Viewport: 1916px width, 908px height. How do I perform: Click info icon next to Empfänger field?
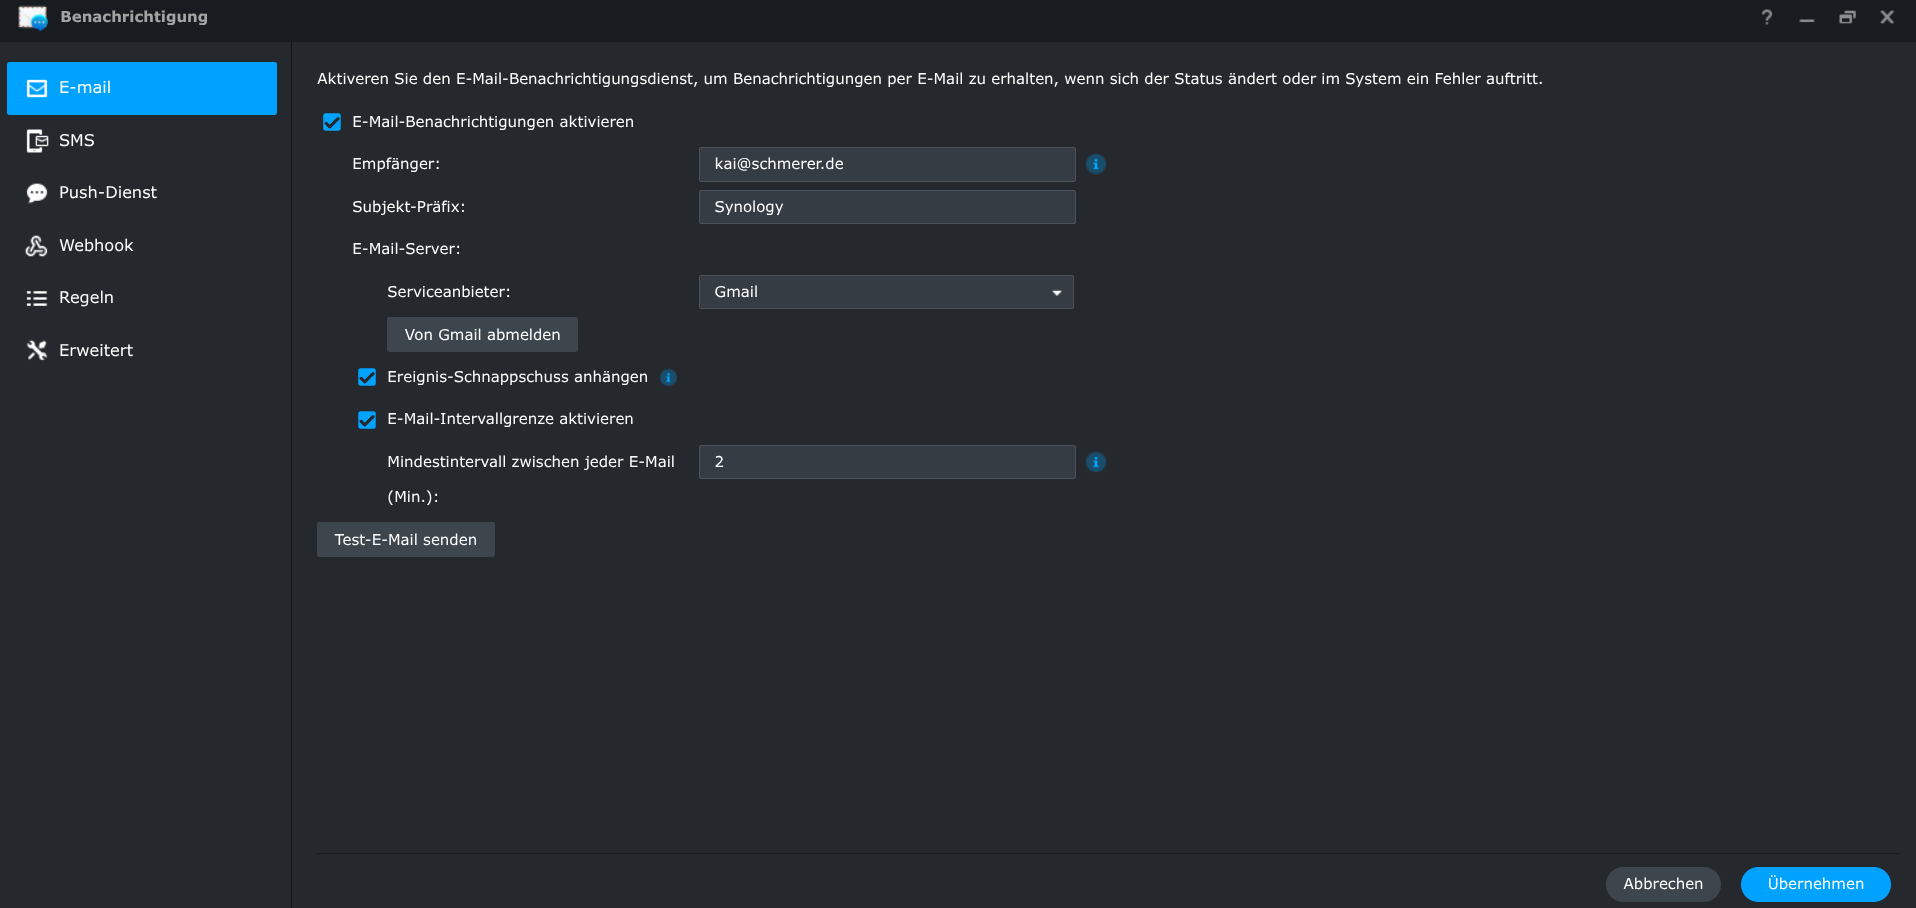pos(1096,164)
